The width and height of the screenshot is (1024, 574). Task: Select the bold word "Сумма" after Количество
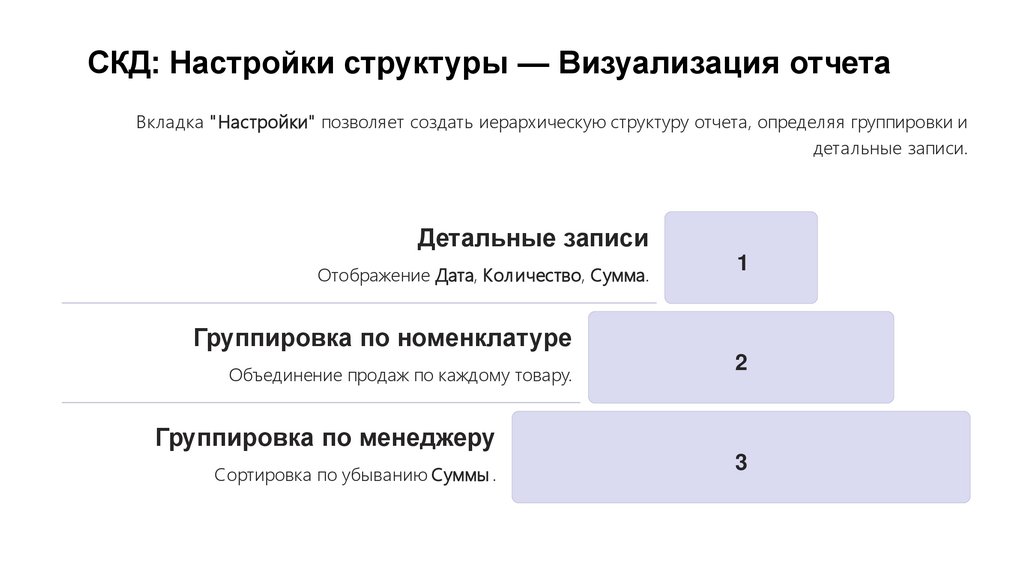coord(617,275)
